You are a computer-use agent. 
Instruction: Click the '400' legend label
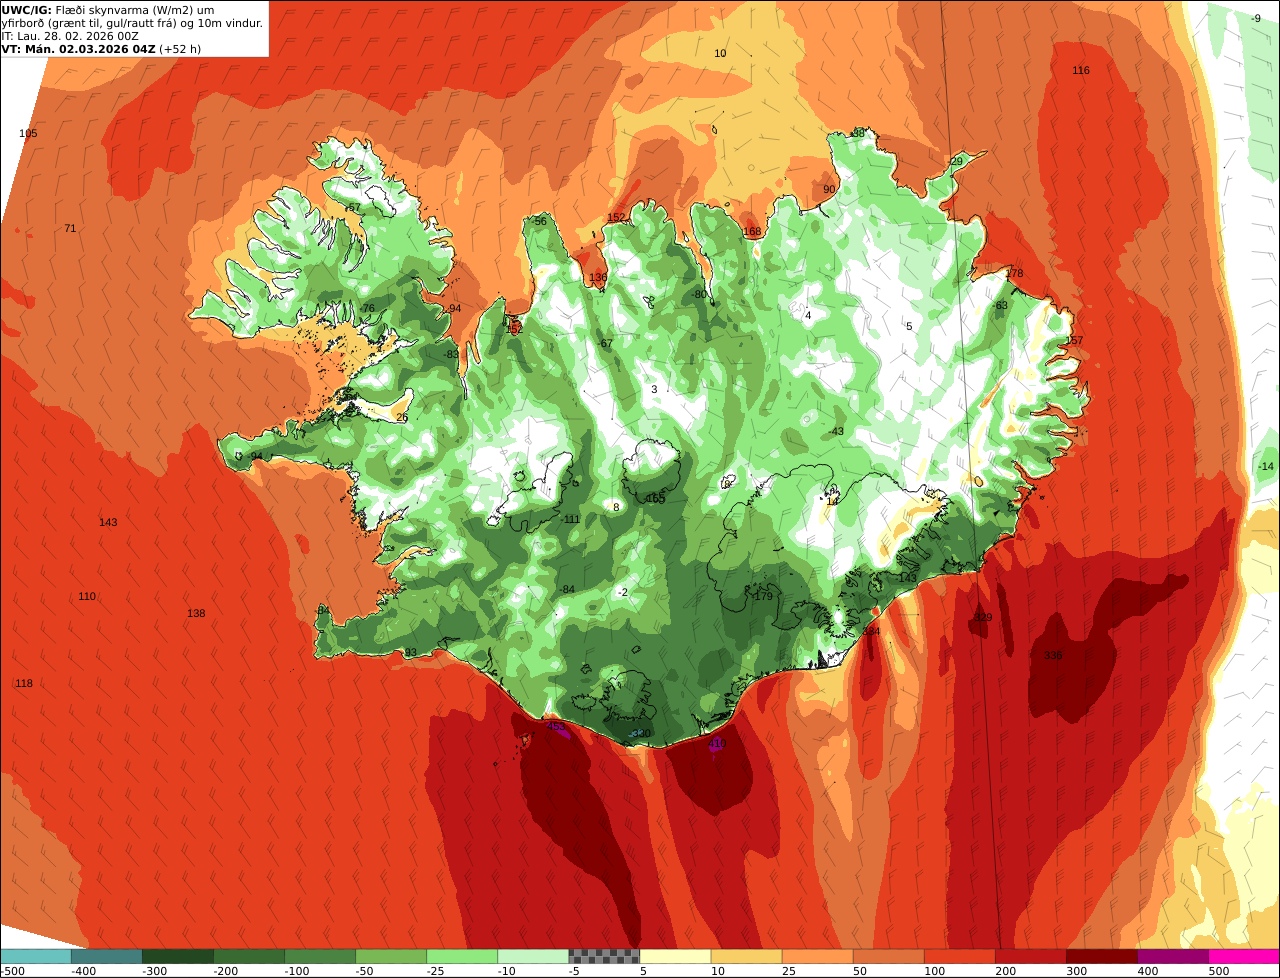click(x=1148, y=971)
